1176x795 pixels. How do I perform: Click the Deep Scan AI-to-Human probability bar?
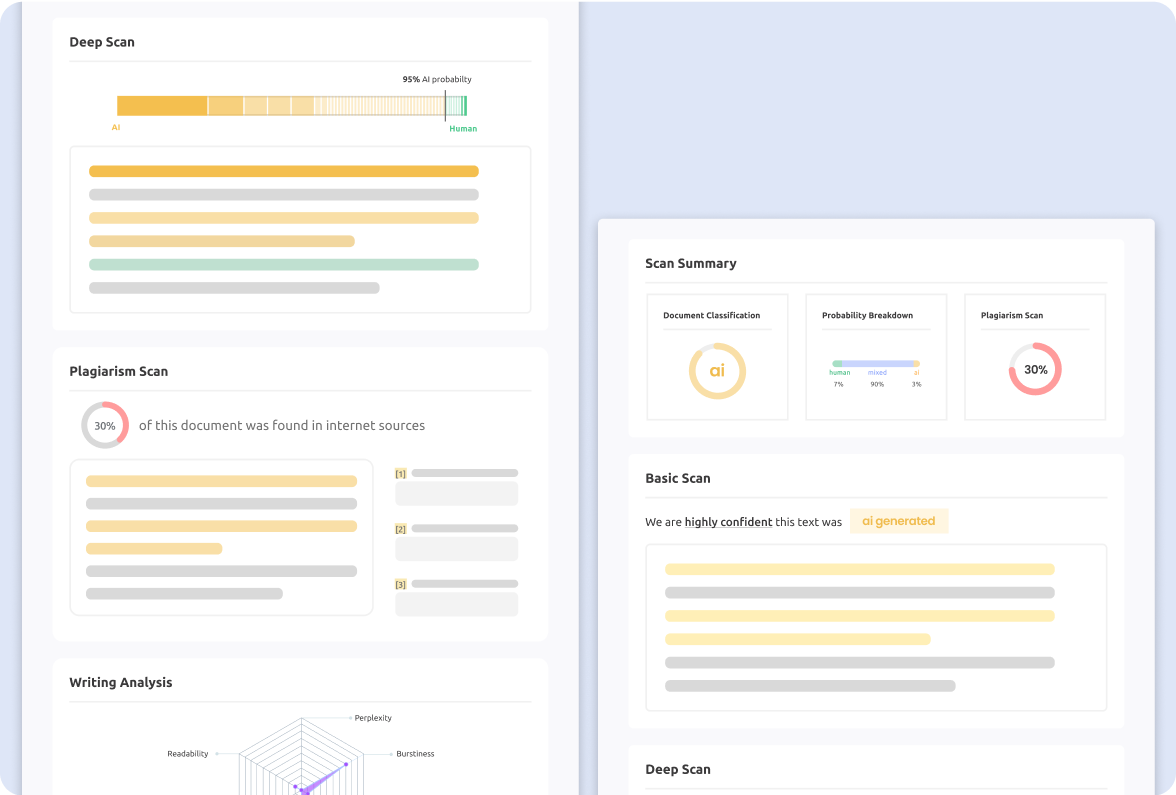tap(292, 106)
